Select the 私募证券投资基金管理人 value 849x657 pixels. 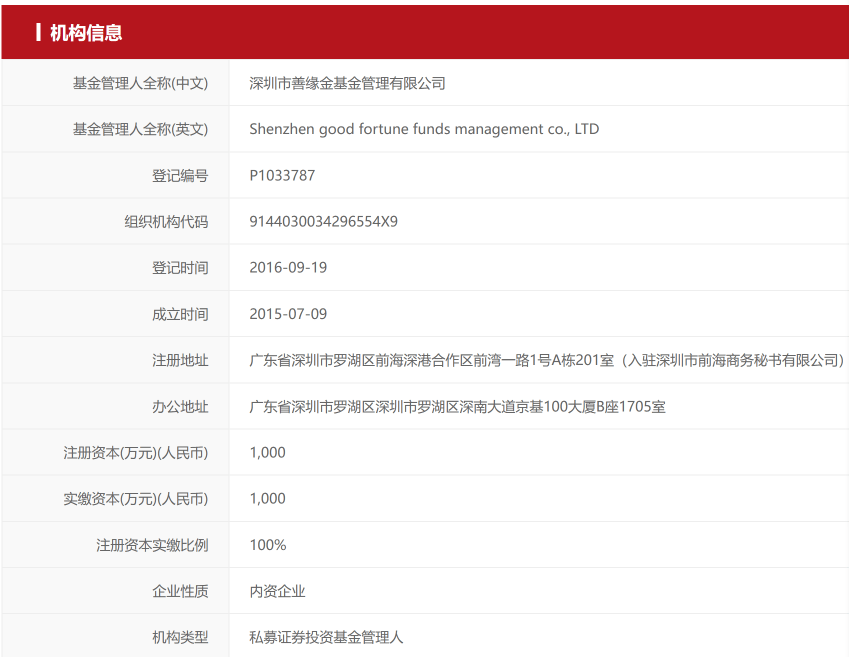(x=326, y=637)
